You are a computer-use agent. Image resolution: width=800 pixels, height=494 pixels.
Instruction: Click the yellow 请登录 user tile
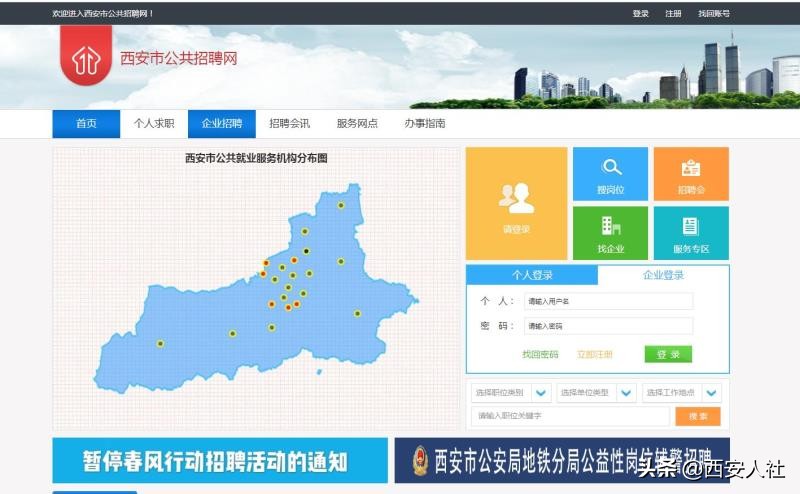516,204
